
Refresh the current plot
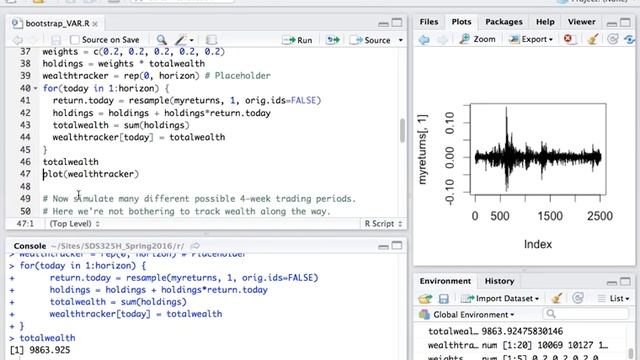tap(613, 39)
